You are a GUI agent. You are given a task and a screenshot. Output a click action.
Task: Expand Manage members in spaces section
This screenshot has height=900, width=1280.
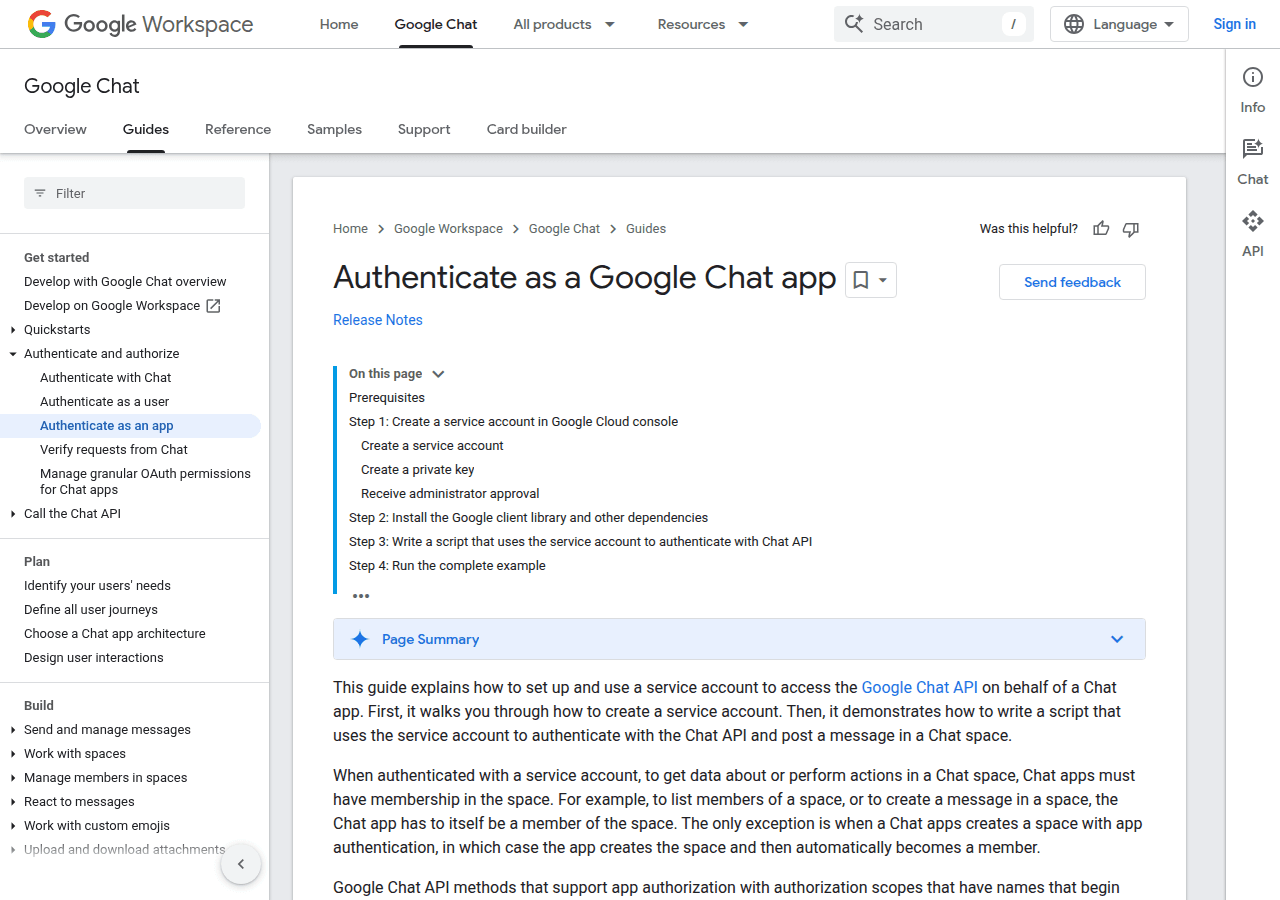point(13,778)
